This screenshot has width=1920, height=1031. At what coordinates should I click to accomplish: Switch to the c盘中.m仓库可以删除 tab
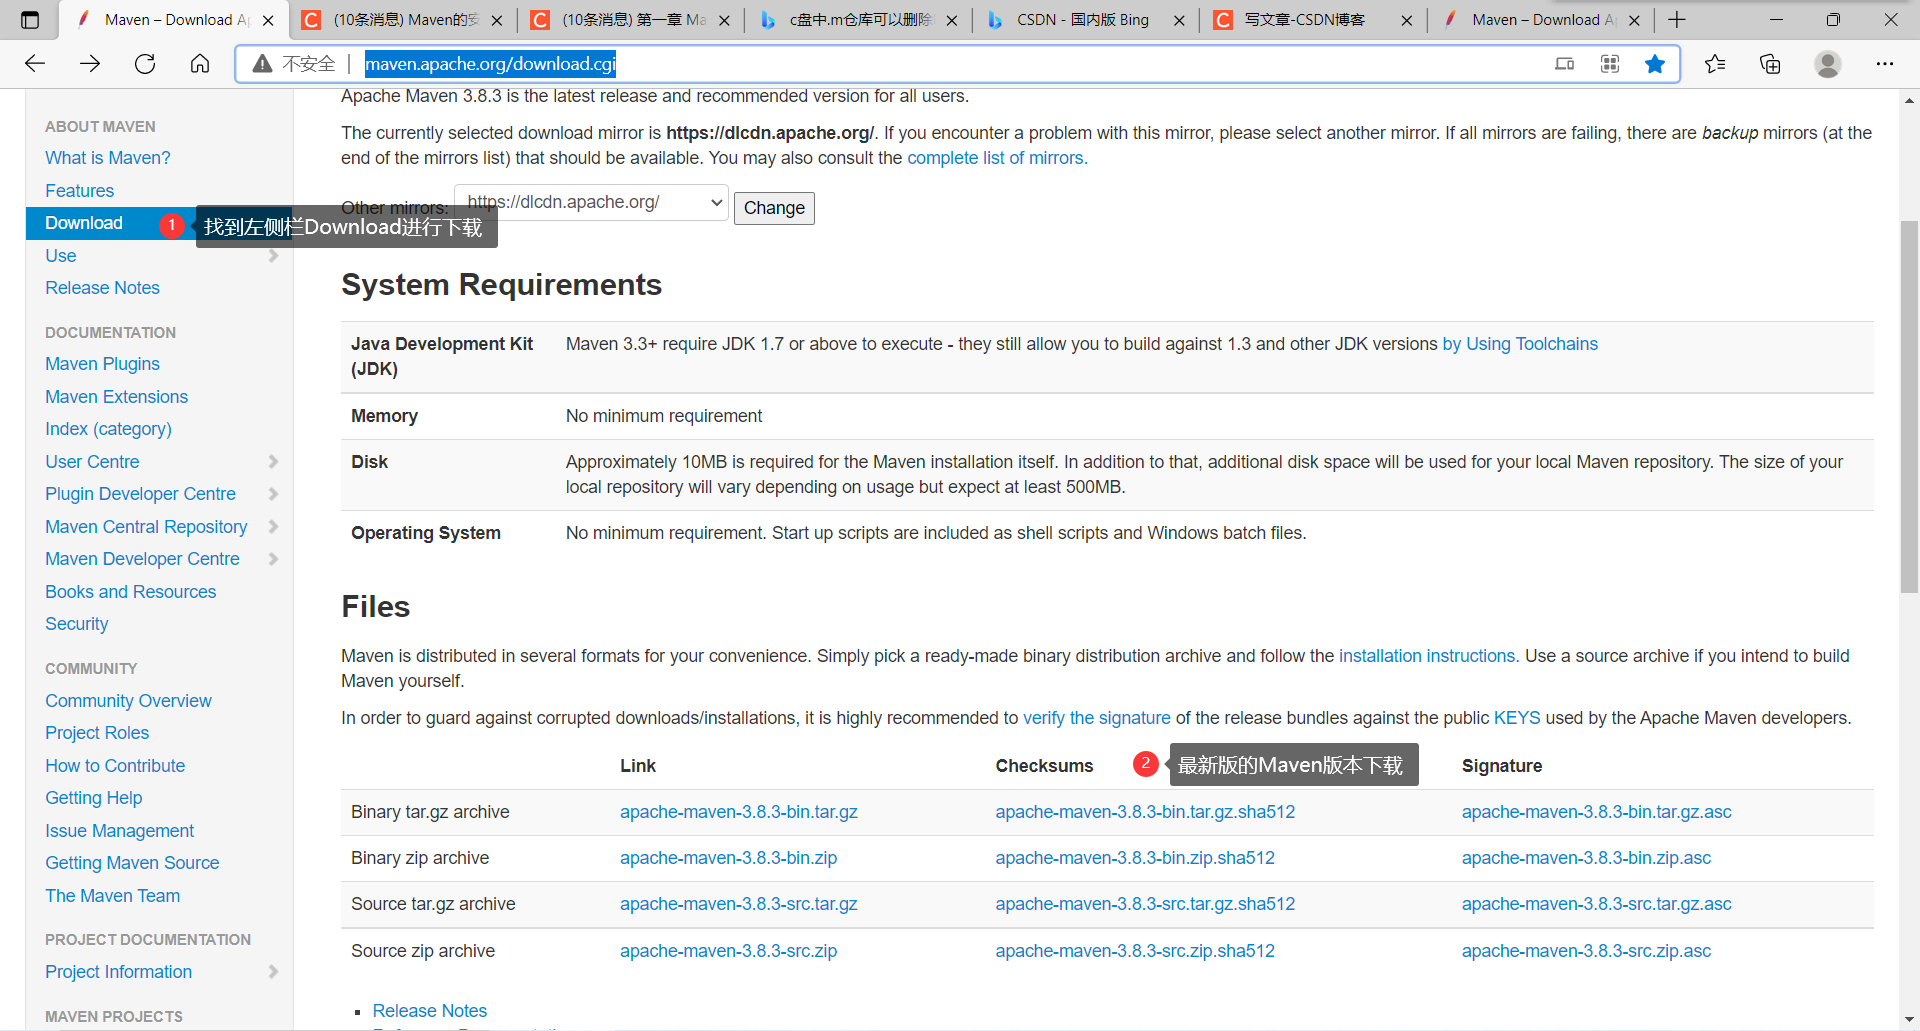point(860,20)
